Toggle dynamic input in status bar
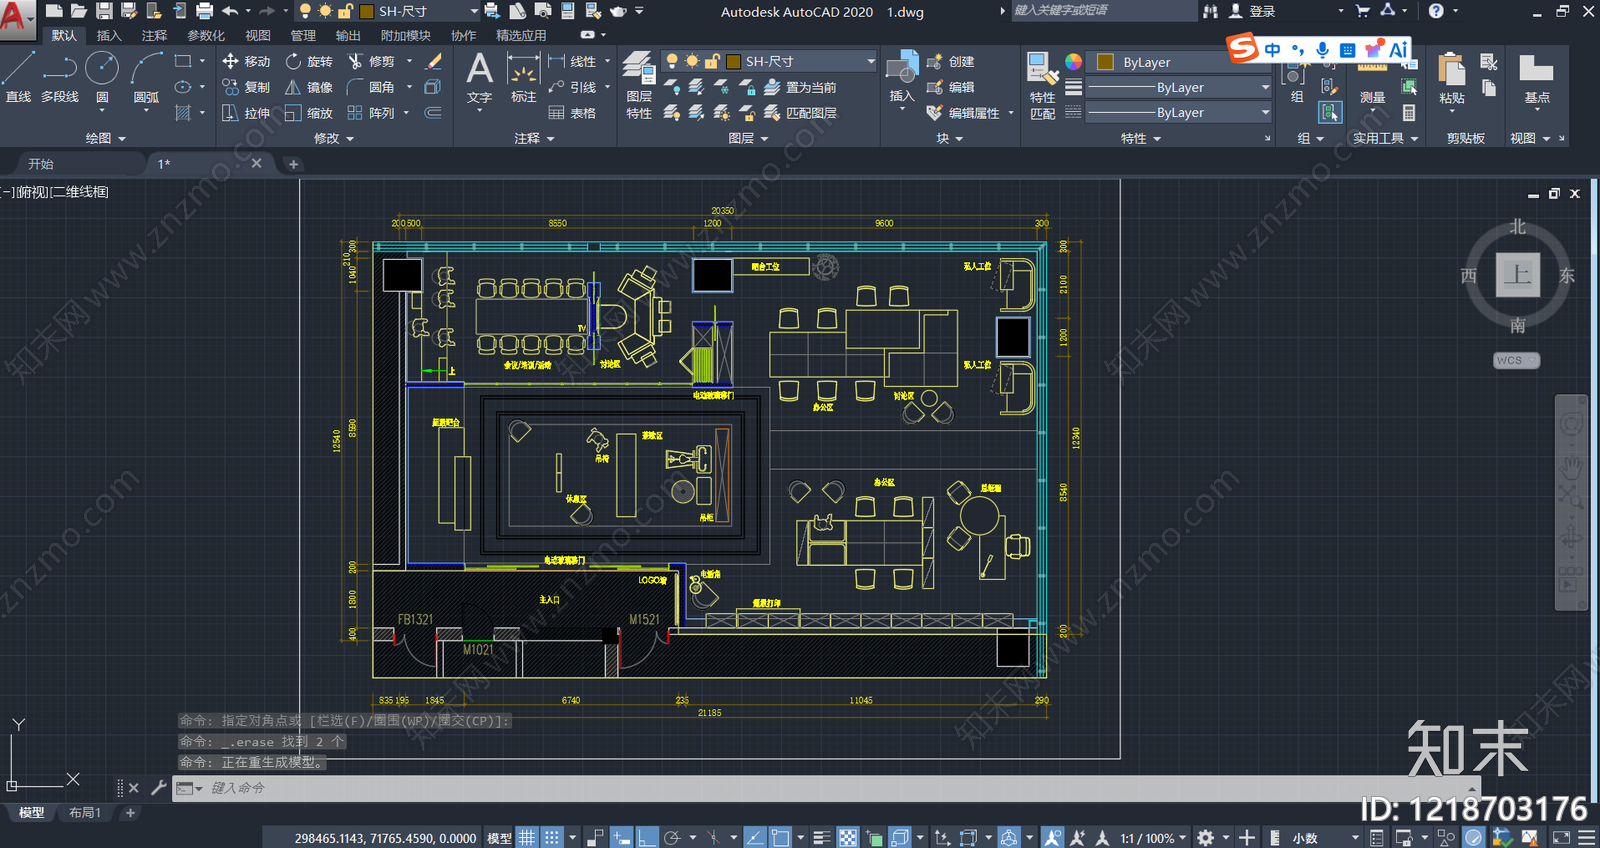The width and height of the screenshot is (1600, 848). (x=622, y=838)
